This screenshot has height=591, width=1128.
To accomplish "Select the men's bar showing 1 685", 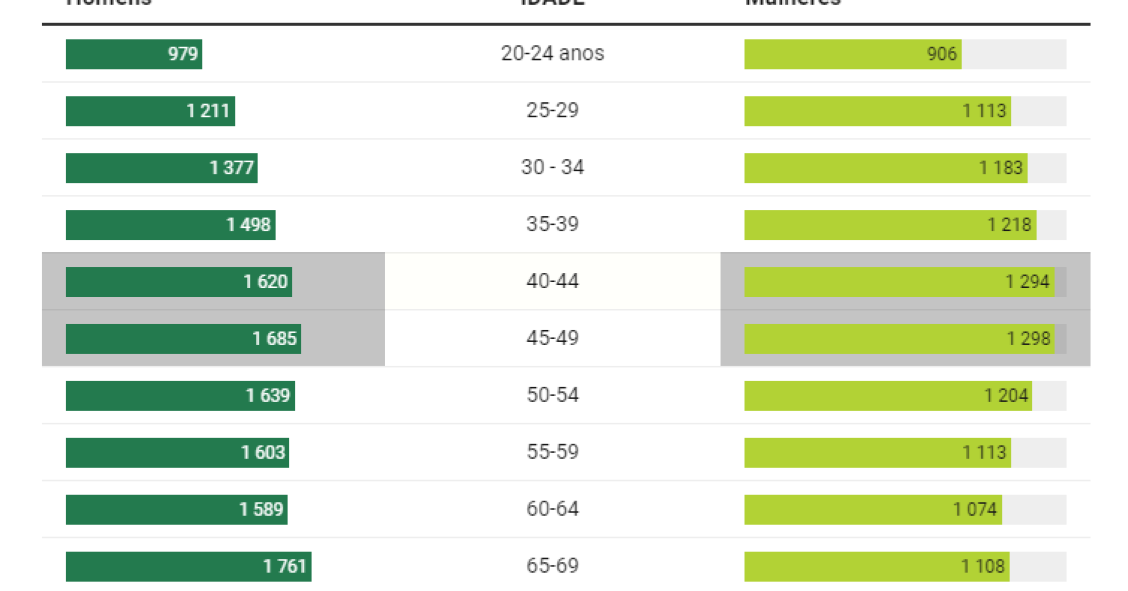I will (x=183, y=339).
